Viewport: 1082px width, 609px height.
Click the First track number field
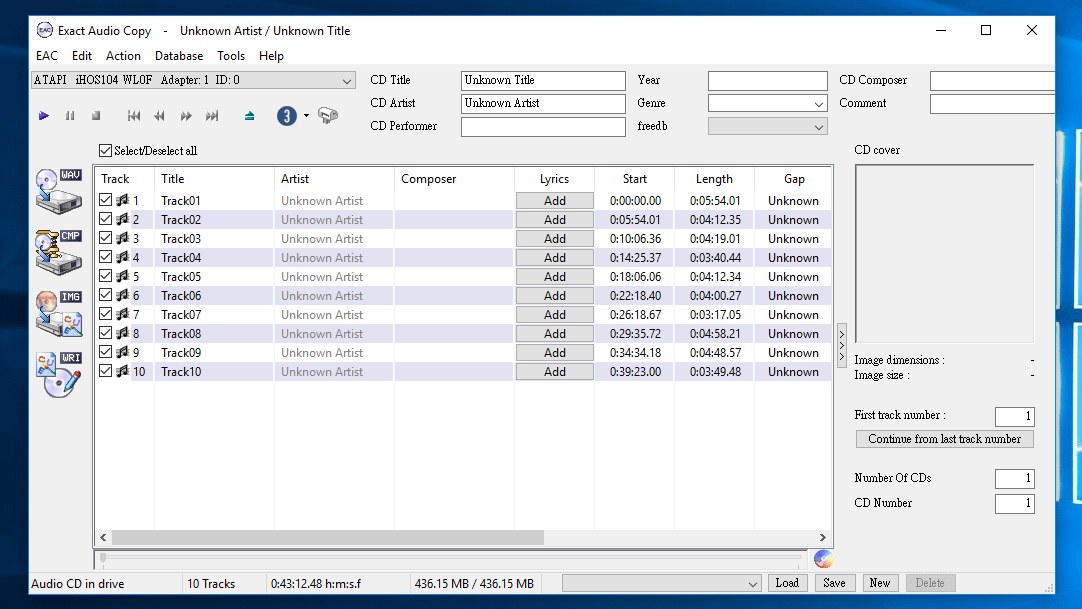tap(1014, 416)
